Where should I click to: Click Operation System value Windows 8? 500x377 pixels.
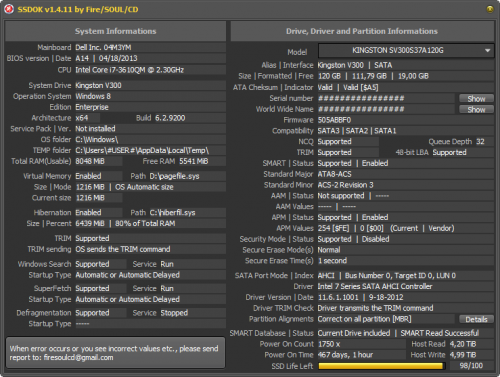pyautogui.click(x=93, y=96)
